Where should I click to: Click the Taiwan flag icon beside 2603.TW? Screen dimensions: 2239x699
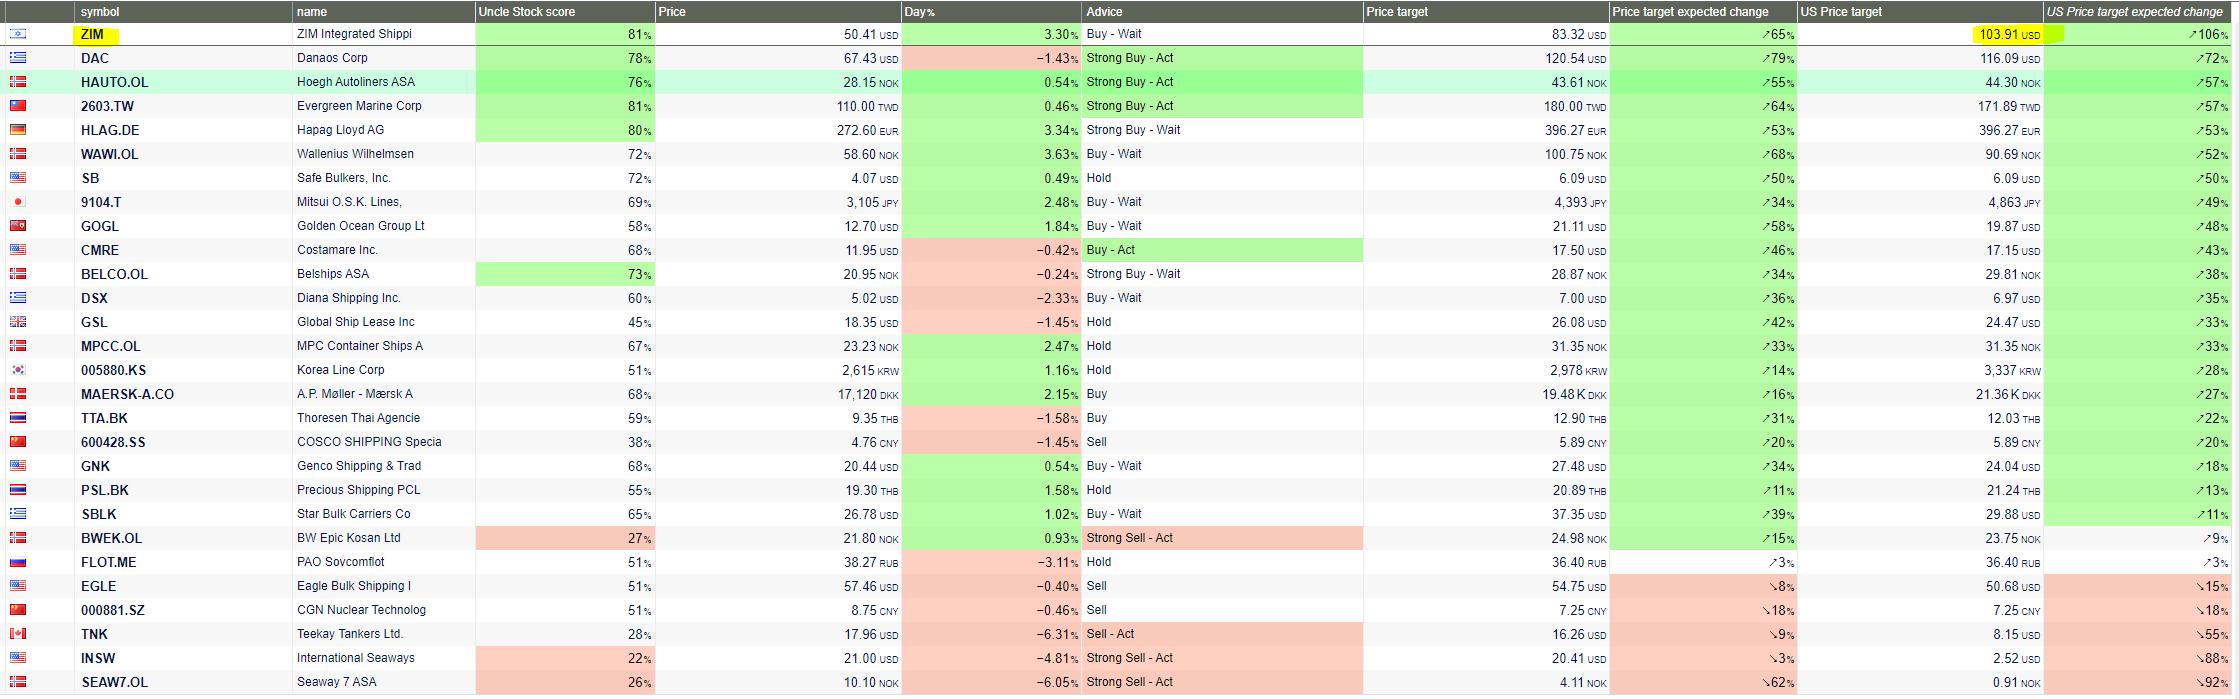(18, 106)
